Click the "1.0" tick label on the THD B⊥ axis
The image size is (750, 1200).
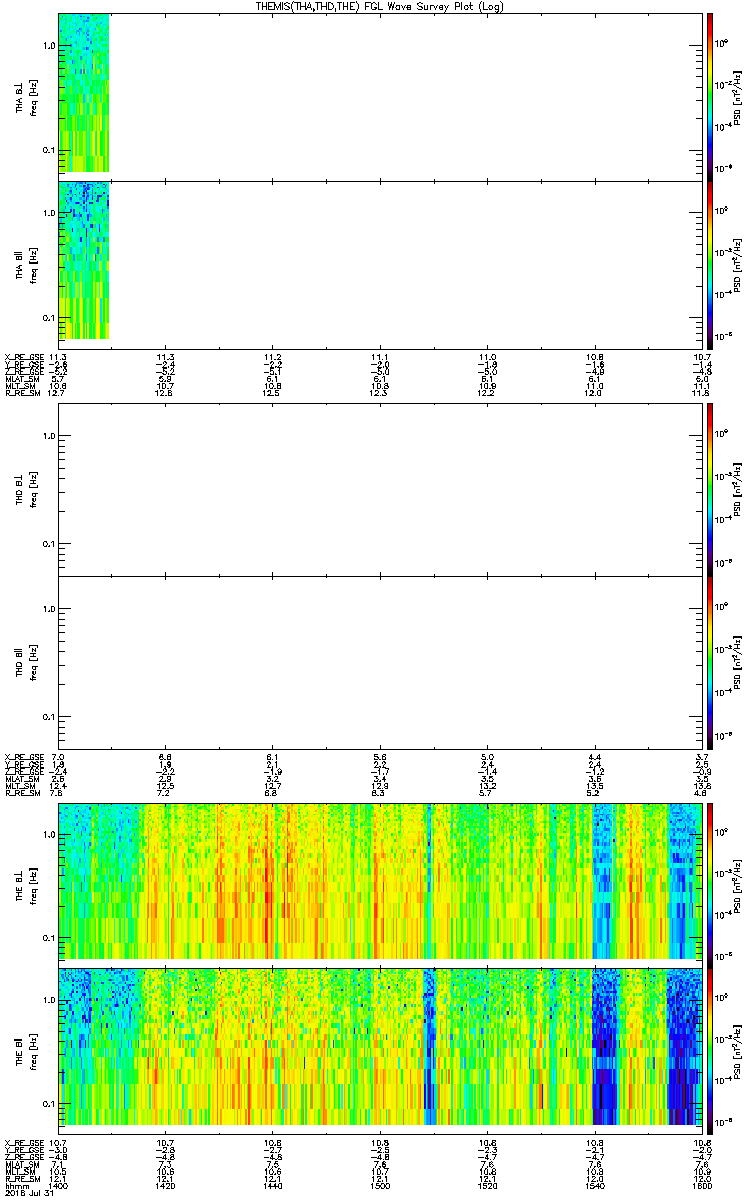pos(49,436)
